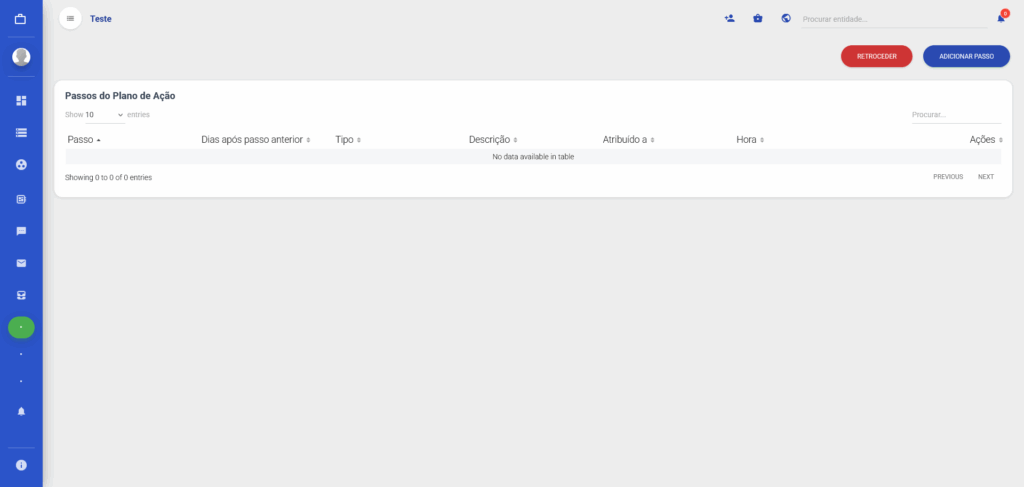Click the NEXT pagination link
Image resolution: width=1024 pixels, height=487 pixels.
tap(985, 177)
